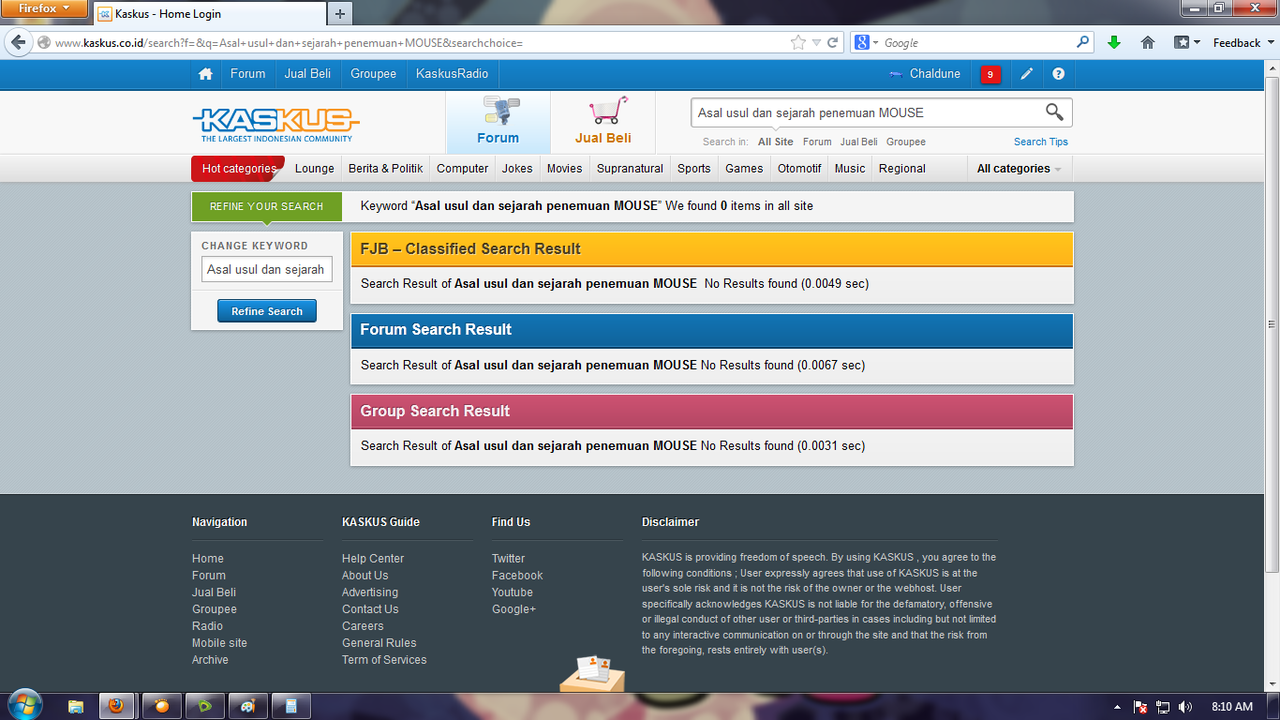Open Term of Services footer link
The image size is (1280, 720).
pos(384,660)
